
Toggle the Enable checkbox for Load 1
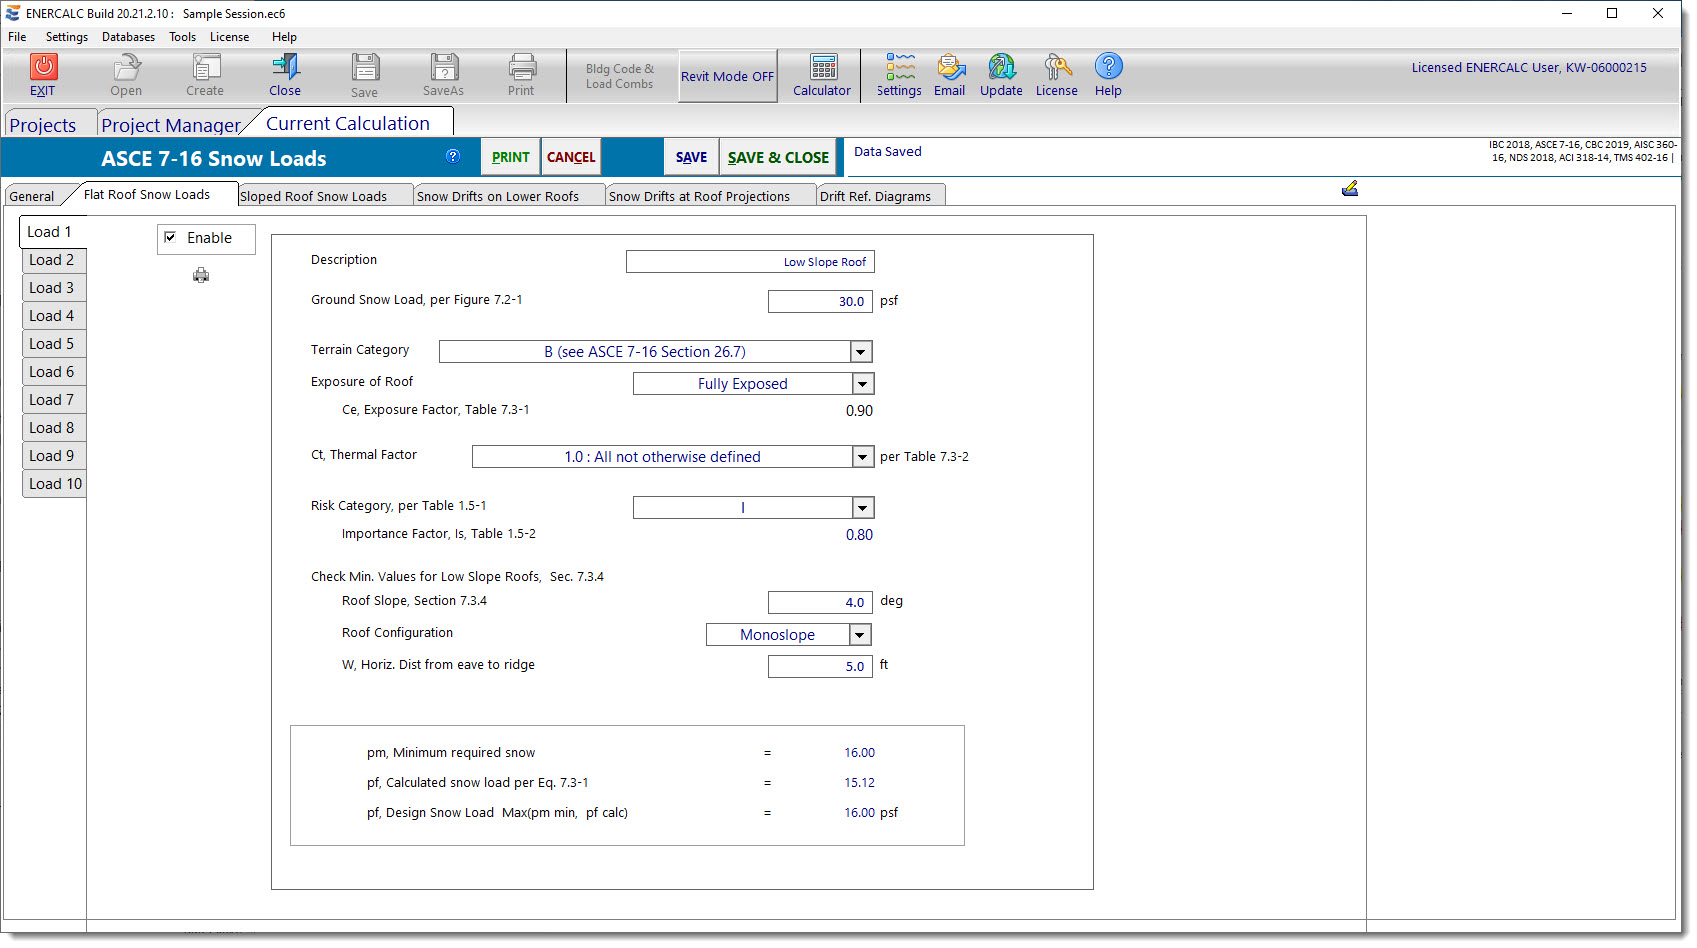[x=171, y=238]
